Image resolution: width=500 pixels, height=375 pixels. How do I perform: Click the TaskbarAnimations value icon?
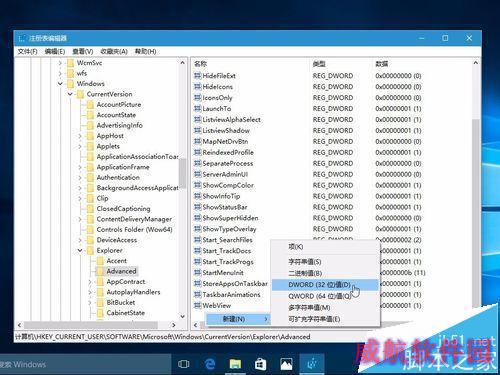(x=198, y=295)
